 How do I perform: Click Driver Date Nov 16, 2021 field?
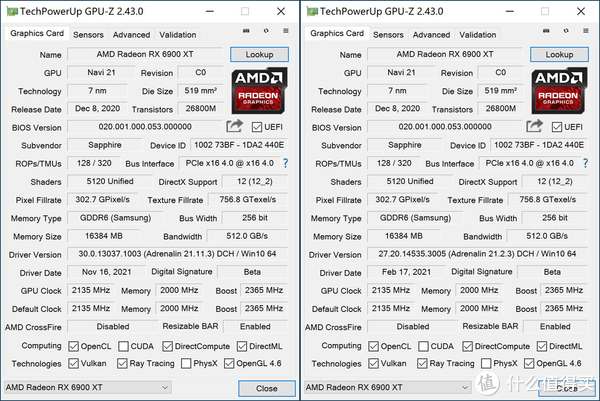pos(106,272)
